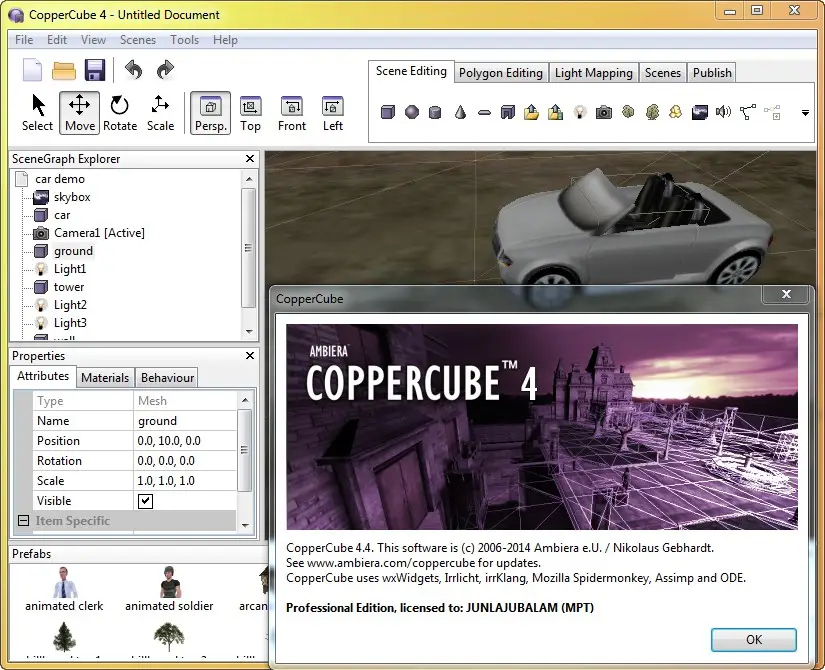Toggle the Visible checkbox

[146, 501]
